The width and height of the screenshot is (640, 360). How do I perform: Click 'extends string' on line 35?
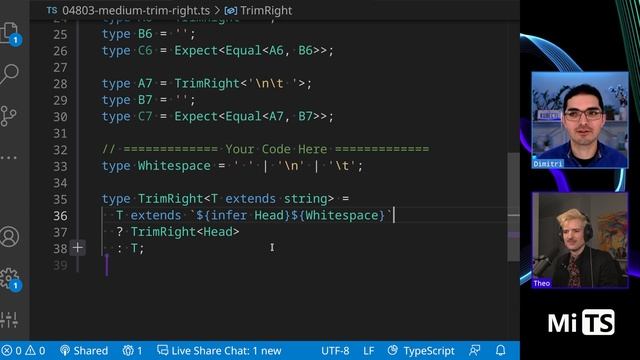pos(280,199)
